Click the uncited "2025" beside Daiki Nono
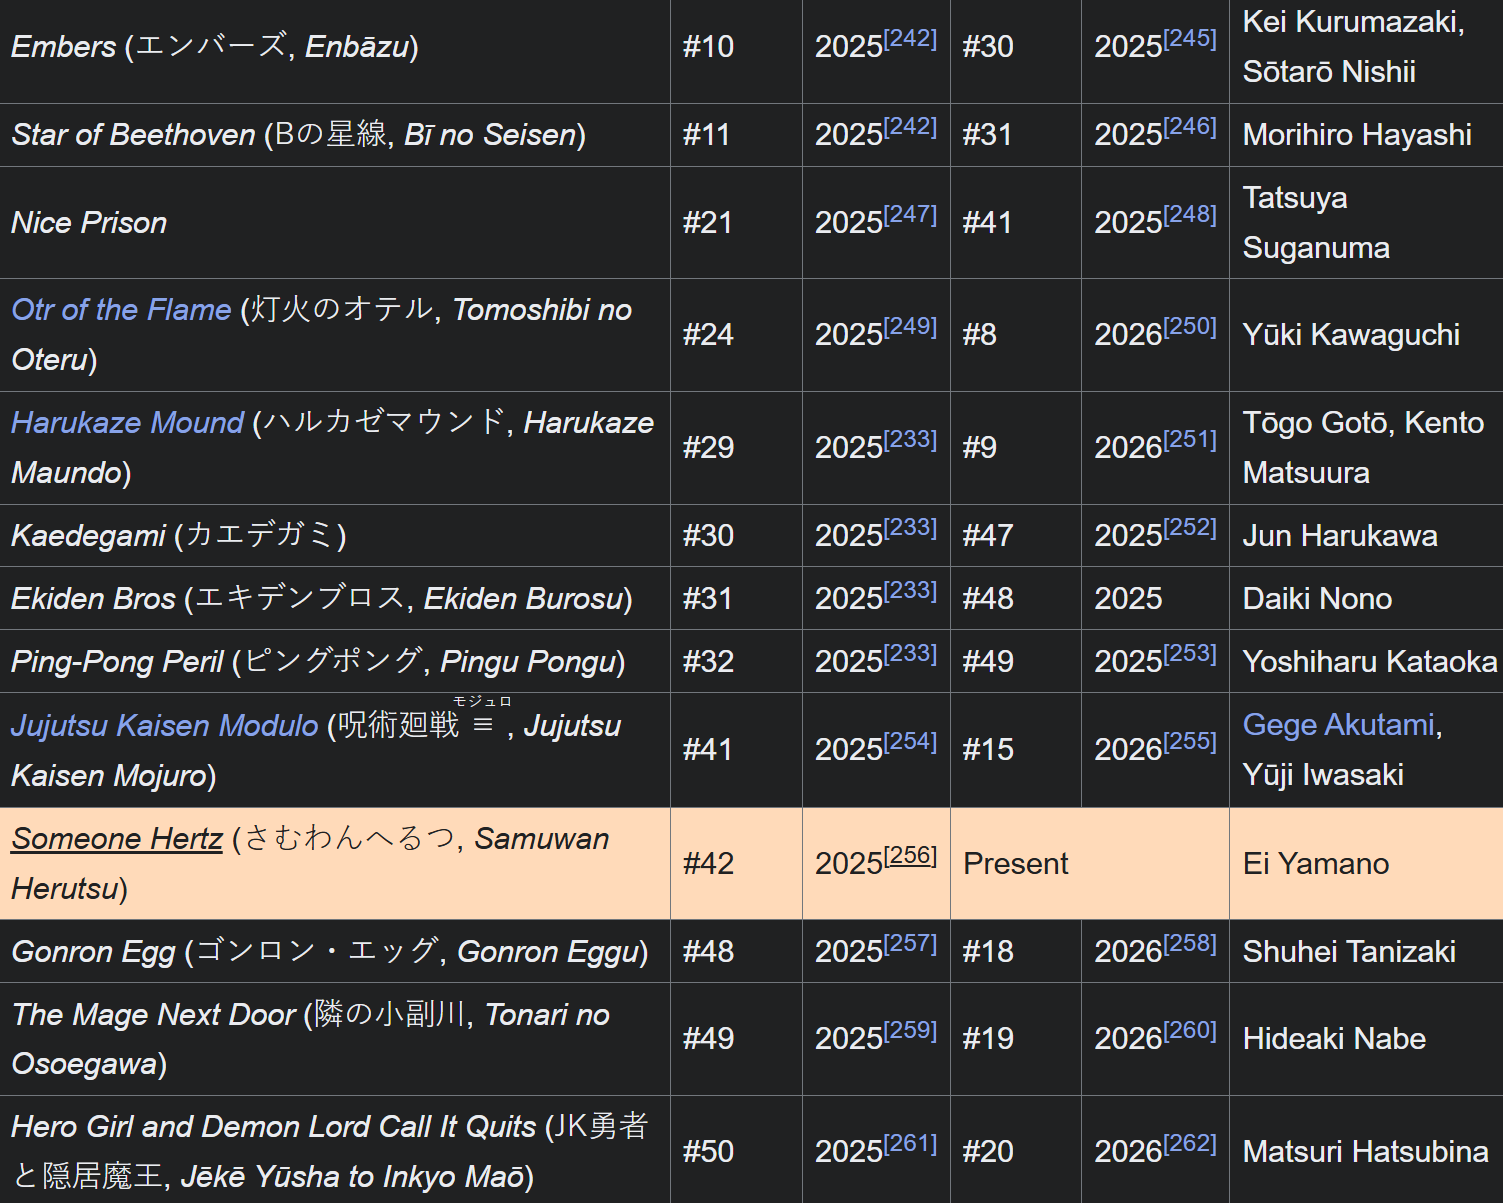The height and width of the screenshot is (1203, 1503). pyautogui.click(x=1128, y=599)
